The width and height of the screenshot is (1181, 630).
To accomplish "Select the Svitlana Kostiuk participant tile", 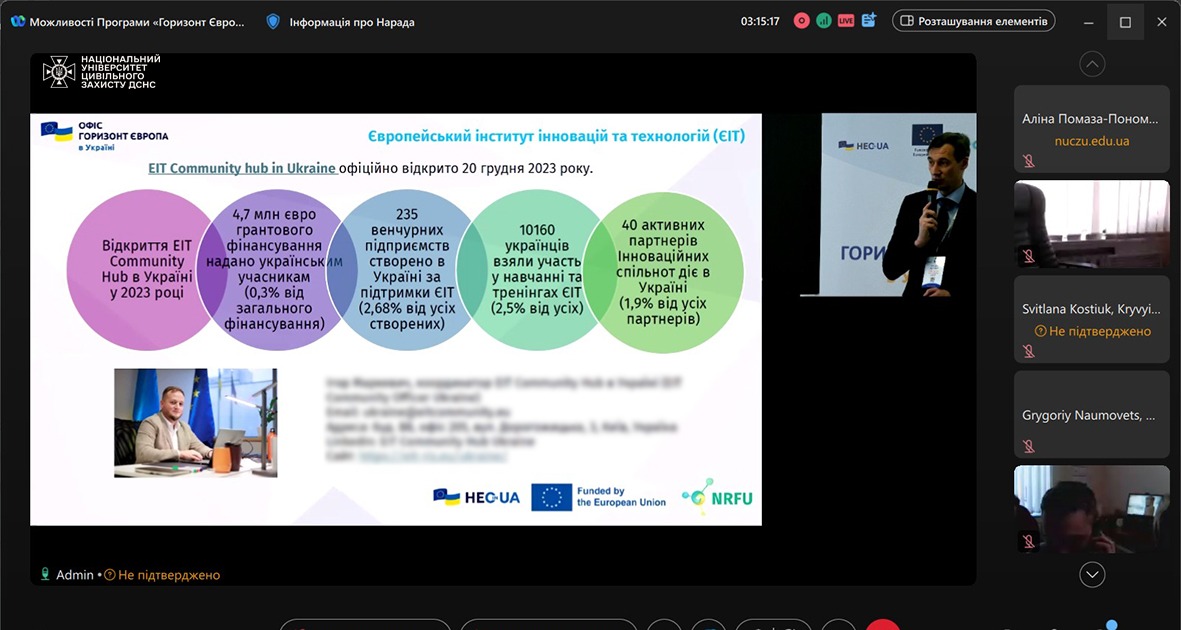I will tap(1091, 318).
